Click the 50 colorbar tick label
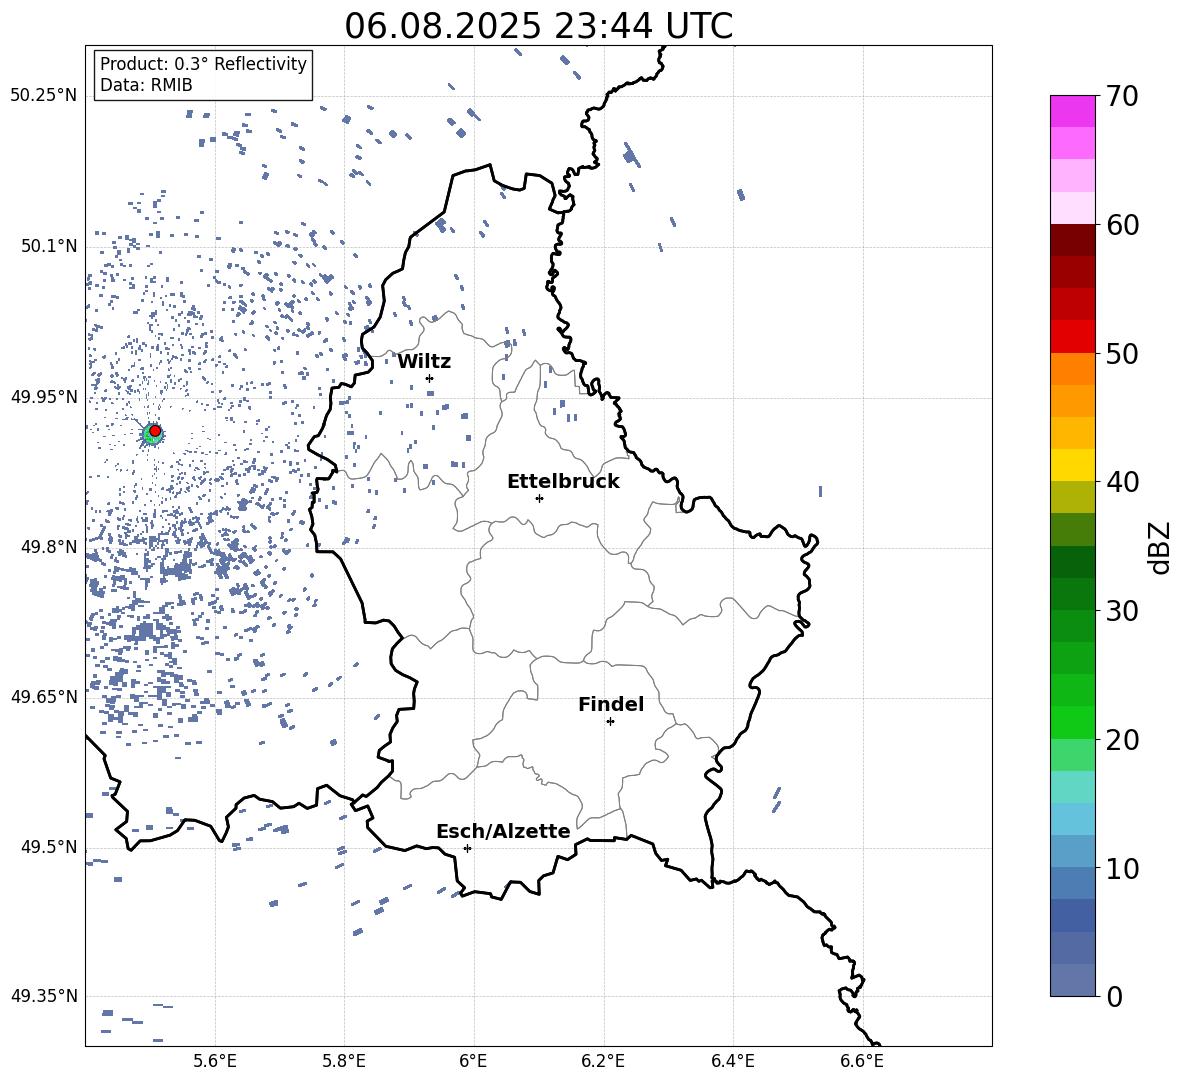Viewport: 1184px width, 1081px height. [1122, 353]
